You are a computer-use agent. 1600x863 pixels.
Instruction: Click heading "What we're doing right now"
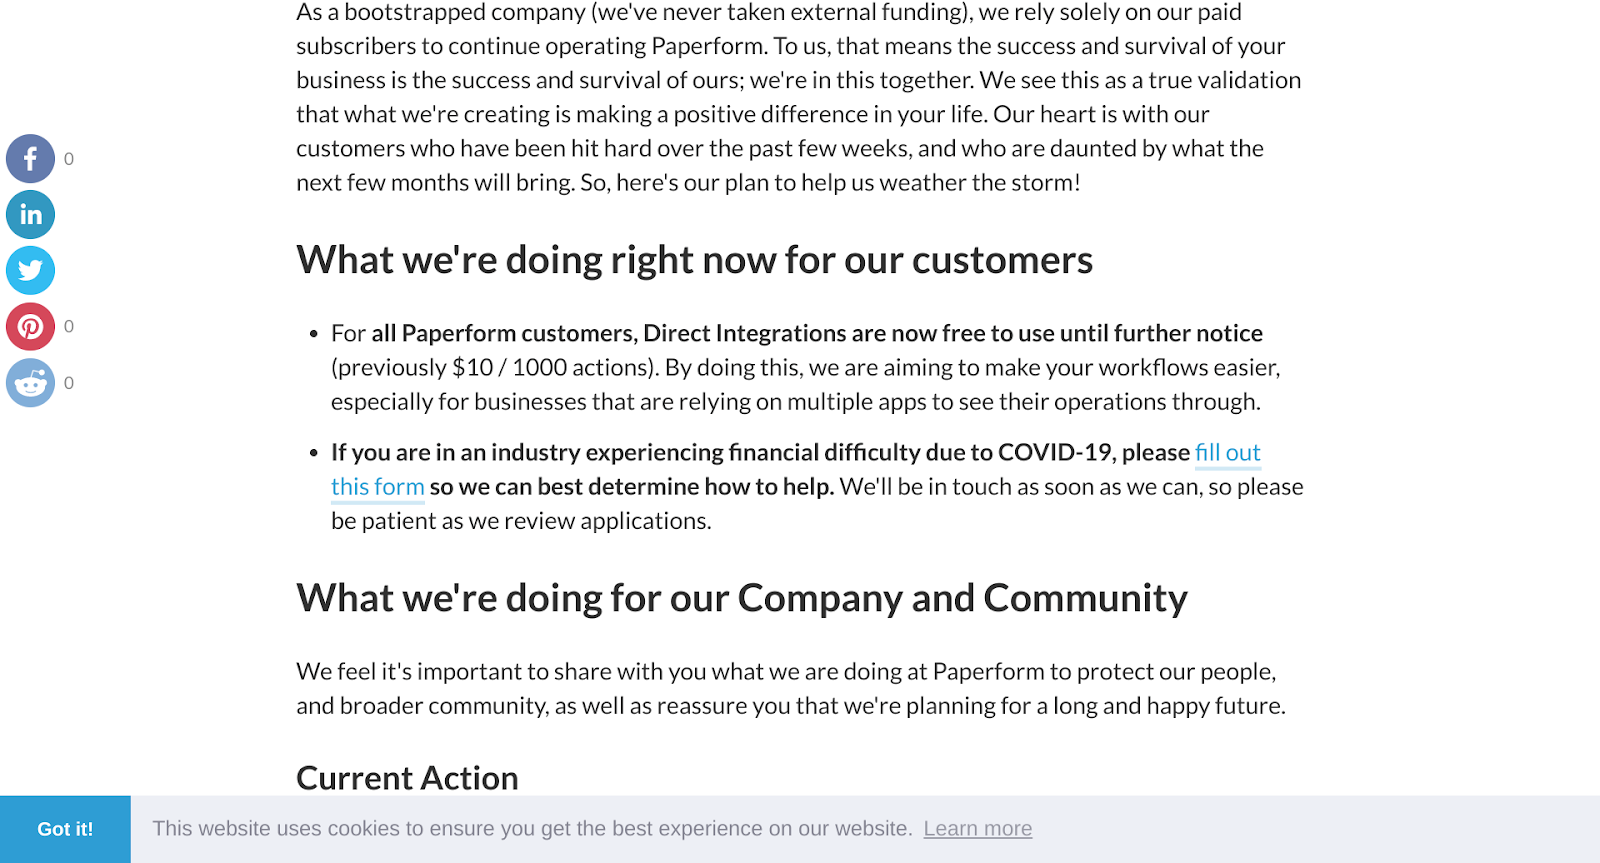pyautogui.click(x=695, y=260)
